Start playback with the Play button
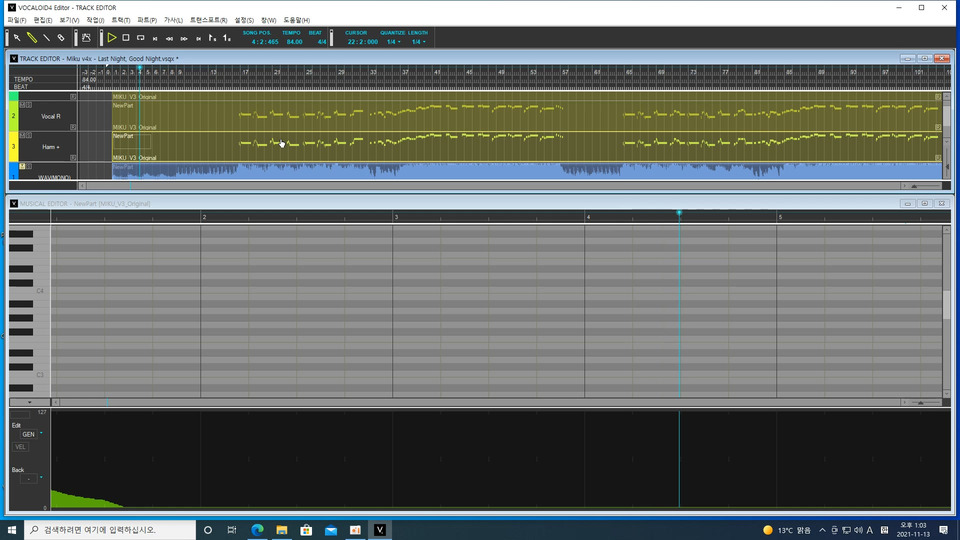The width and height of the screenshot is (960, 540). point(111,38)
